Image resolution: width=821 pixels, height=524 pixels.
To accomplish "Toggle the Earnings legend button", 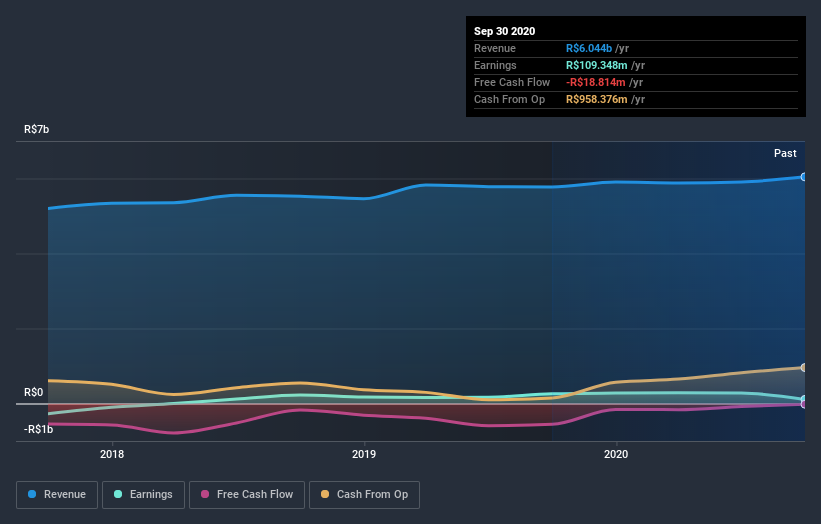I will [x=143, y=495].
